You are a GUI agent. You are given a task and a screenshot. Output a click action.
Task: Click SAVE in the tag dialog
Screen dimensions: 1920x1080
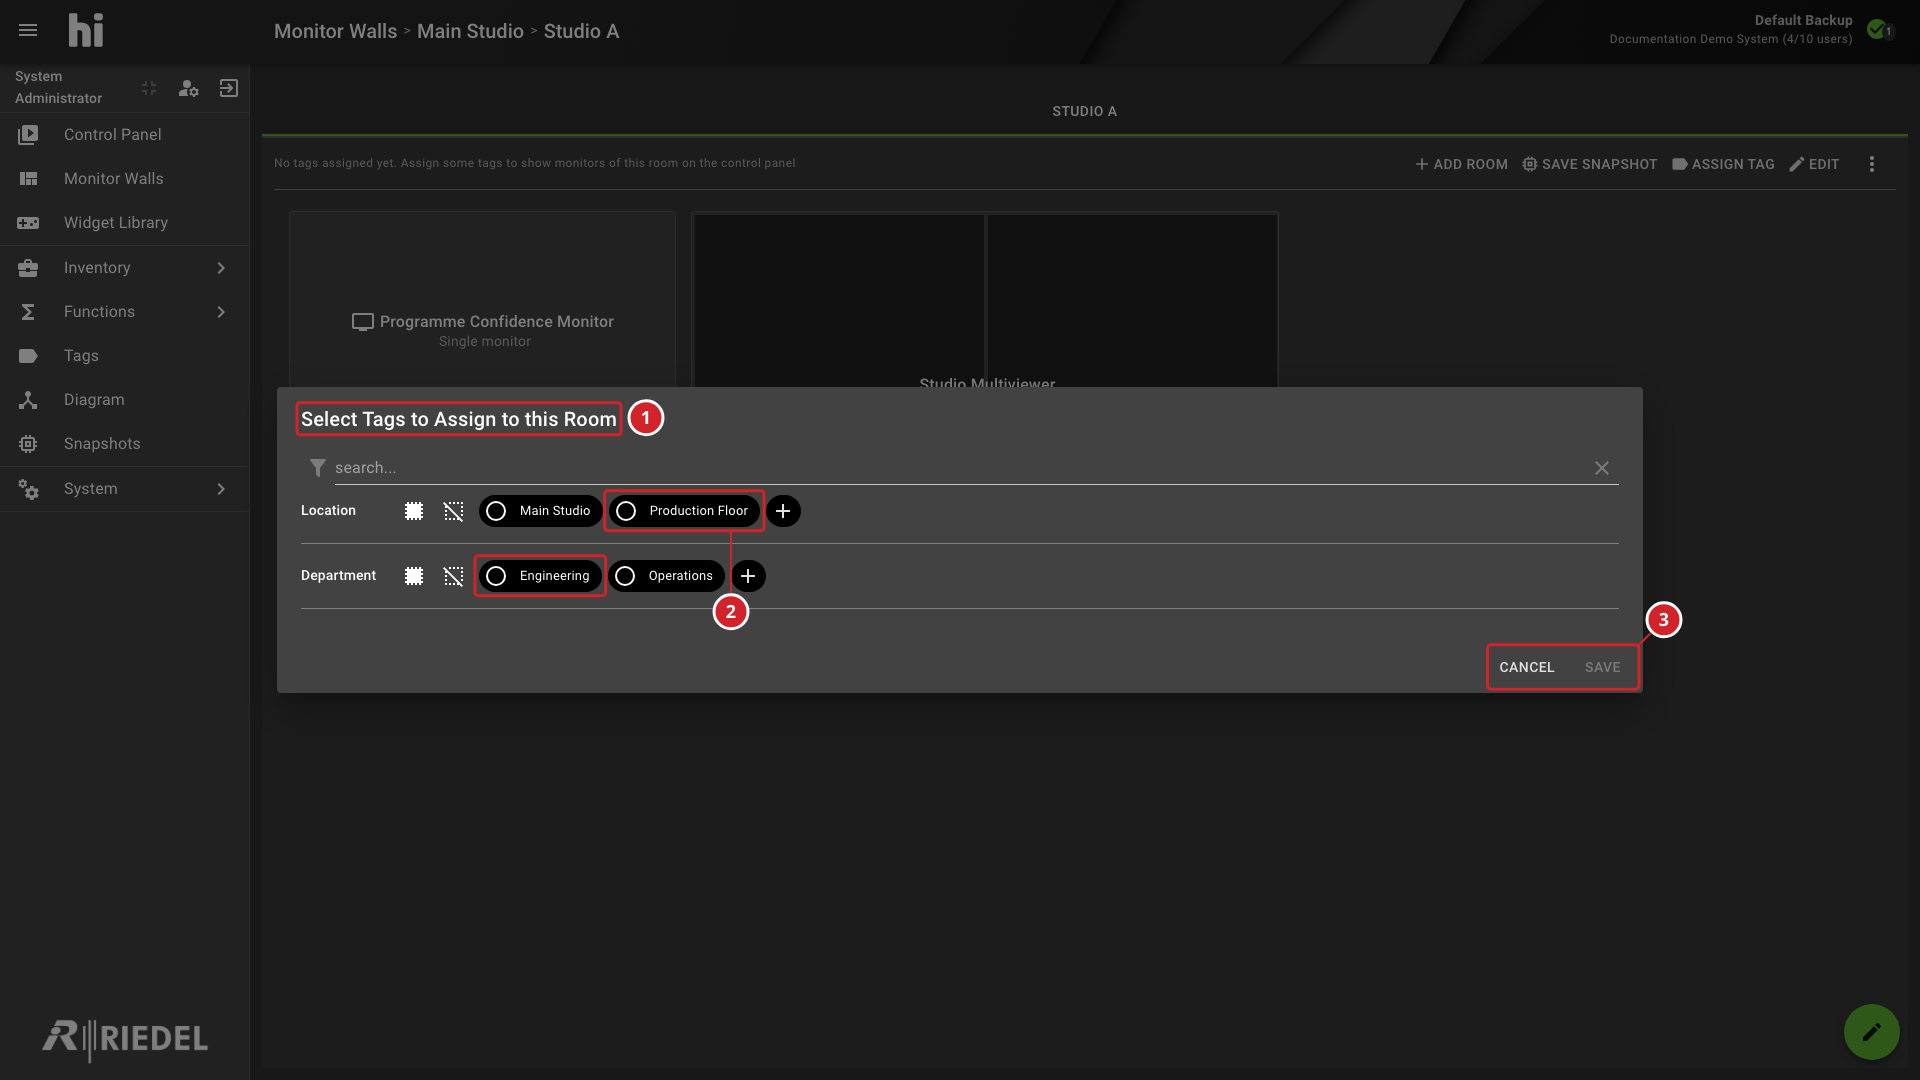click(x=1602, y=667)
